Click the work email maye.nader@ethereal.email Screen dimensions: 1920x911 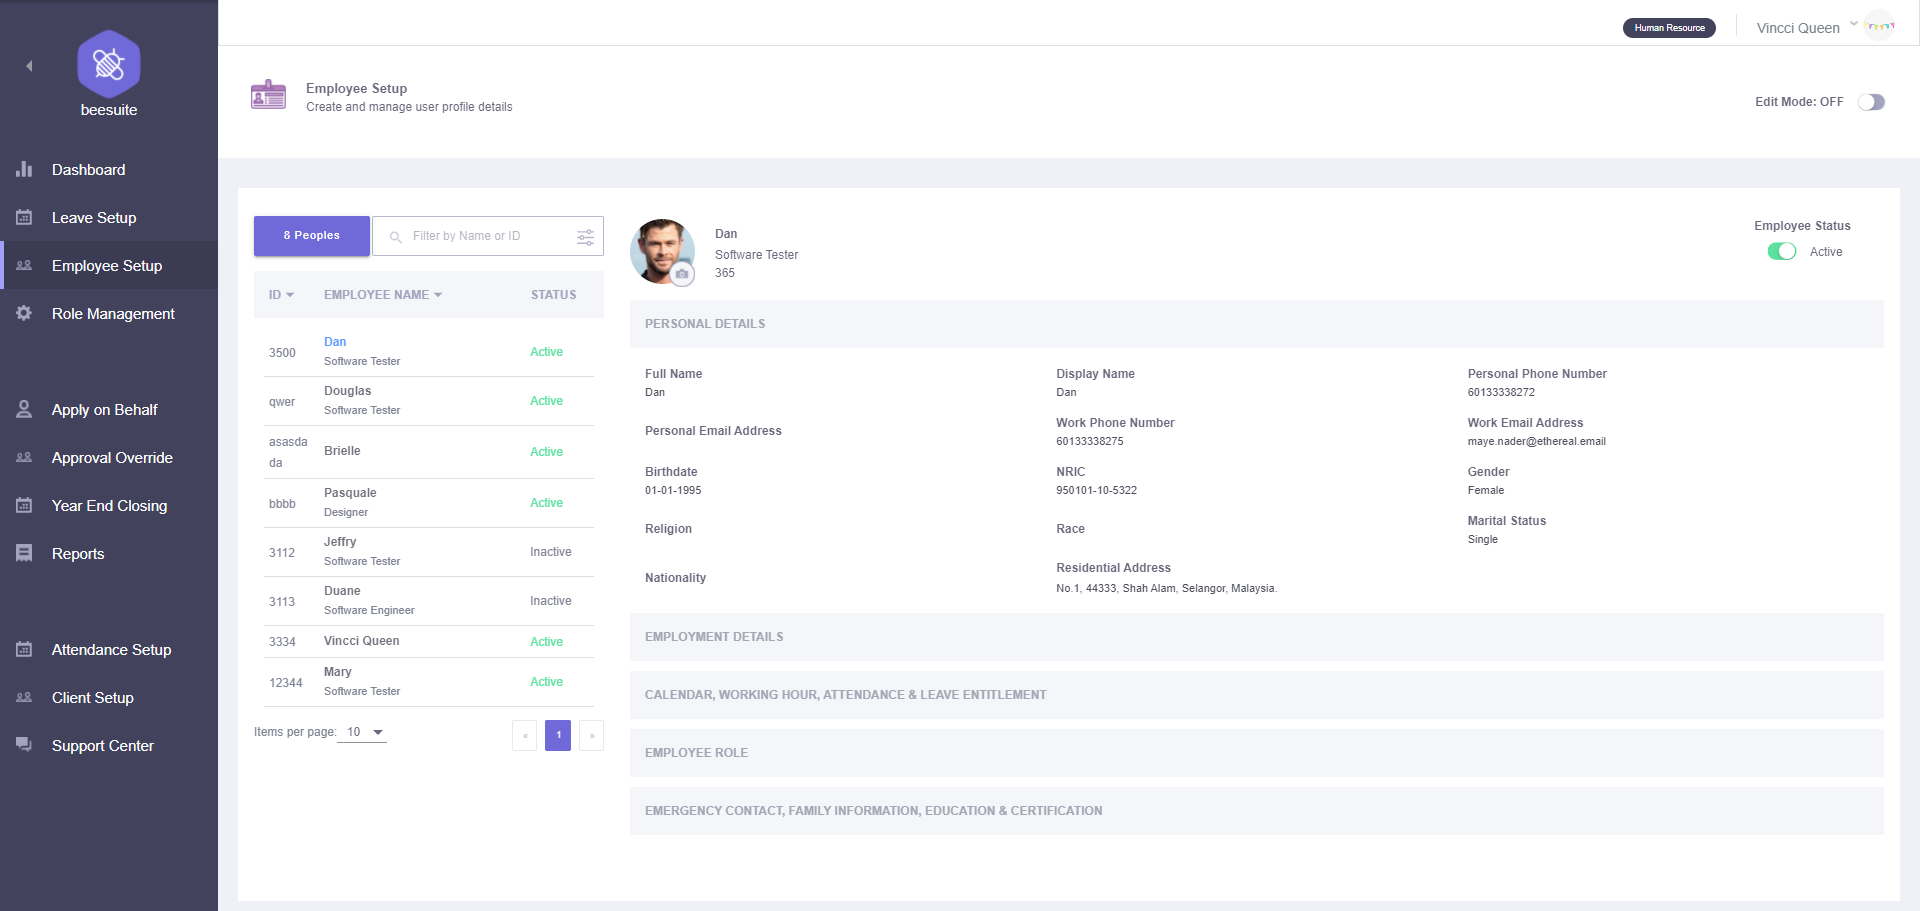click(x=1536, y=441)
